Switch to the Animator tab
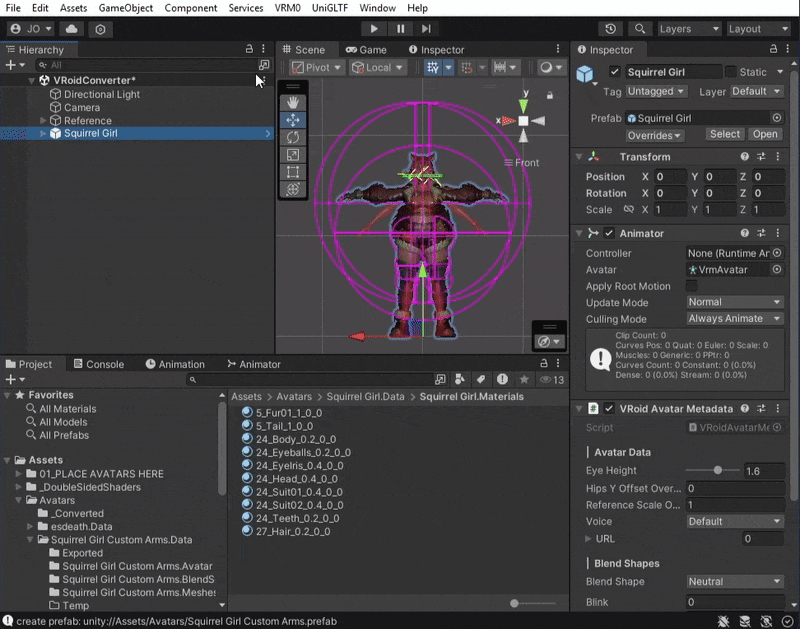Screen dimensions: 800x629 point(254,364)
